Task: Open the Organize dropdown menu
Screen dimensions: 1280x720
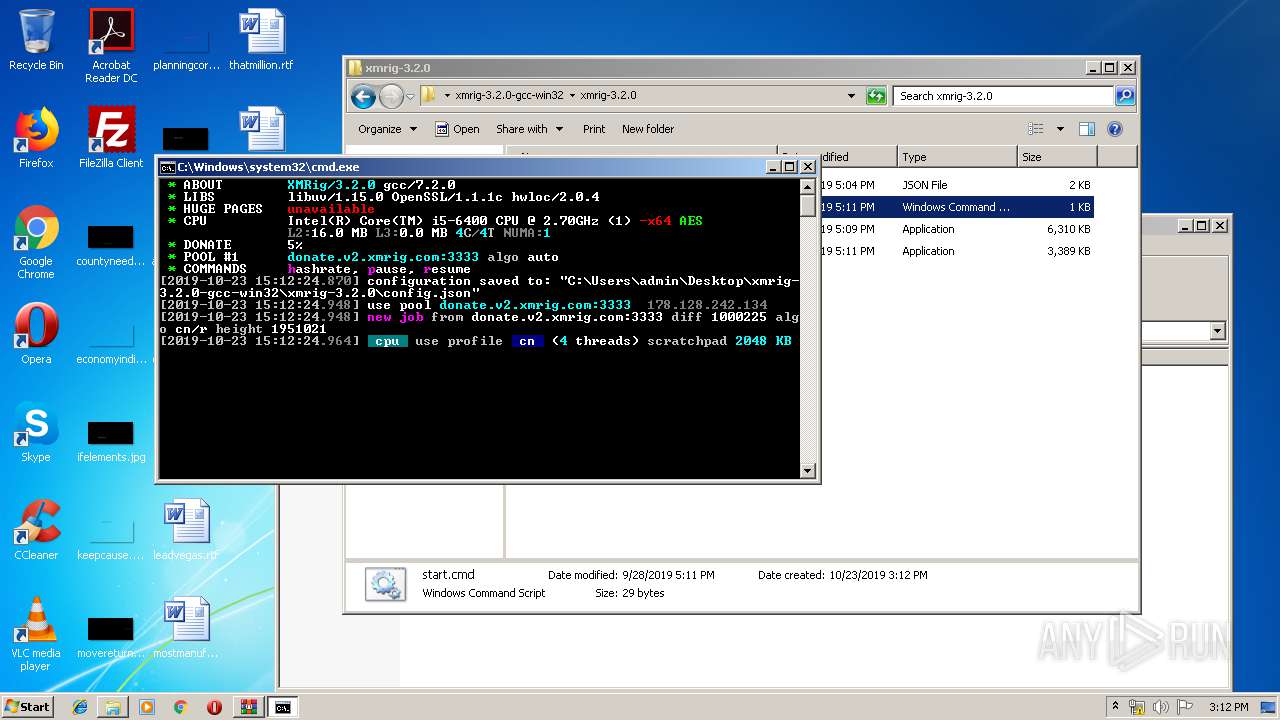Action: 387,129
